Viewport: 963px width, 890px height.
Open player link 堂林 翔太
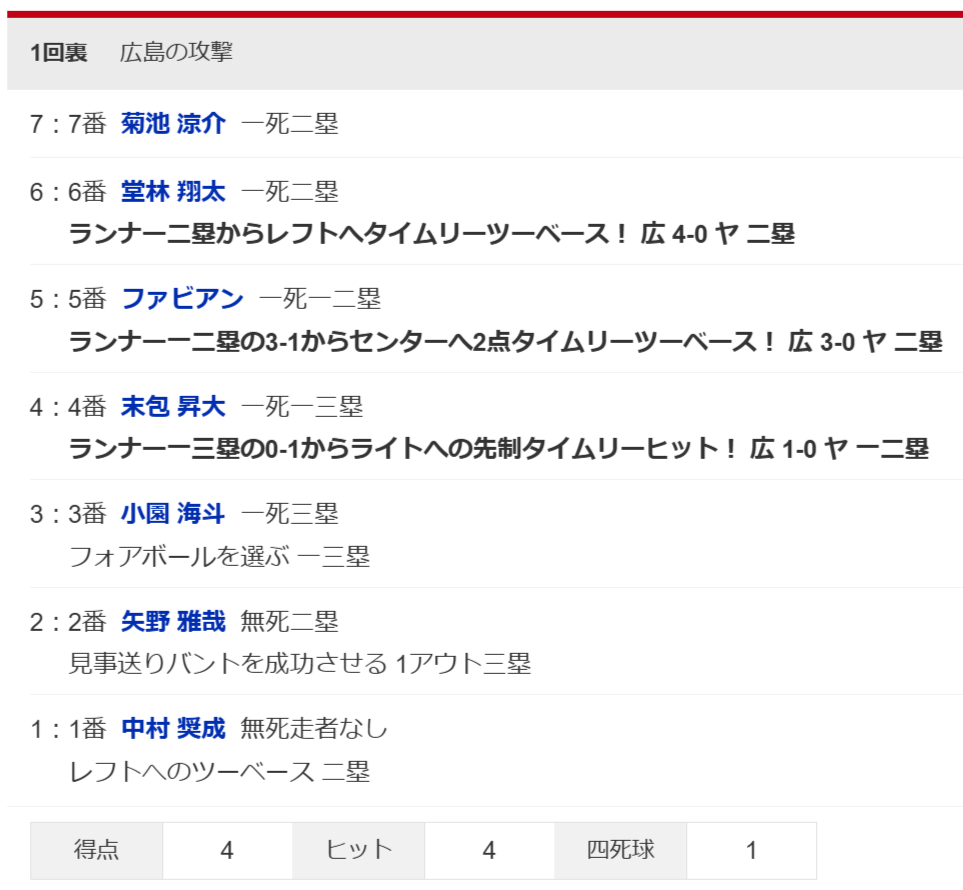click(173, 192)
